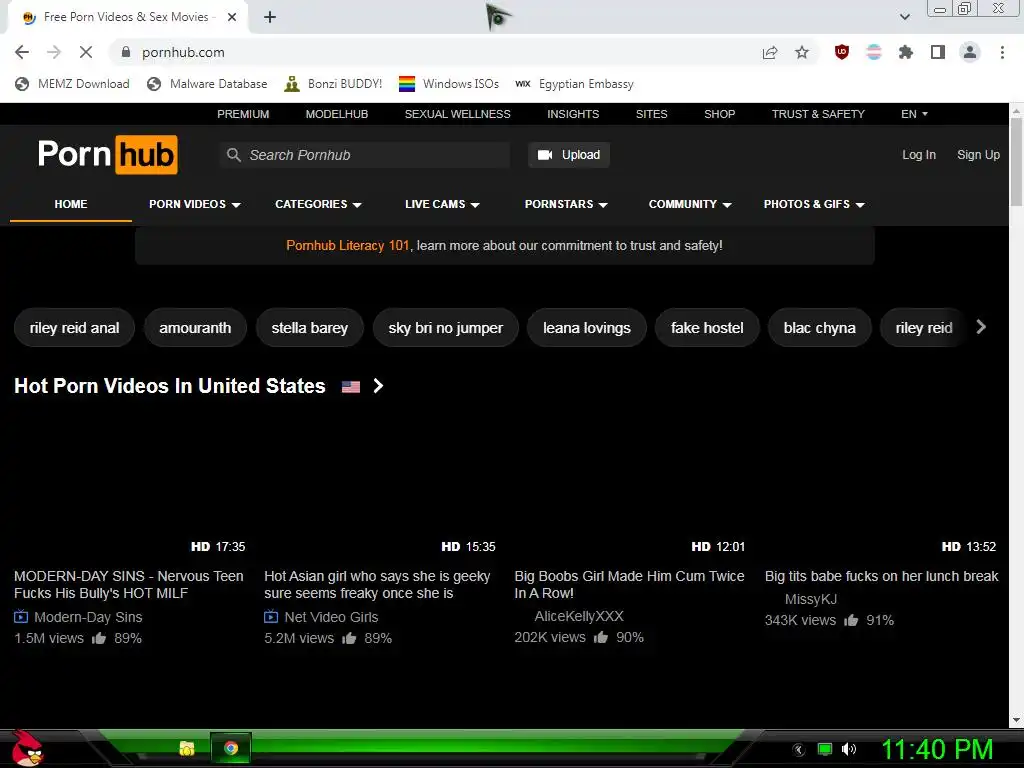
Task: Show more search chips with arrow
Action: (981, 327)
